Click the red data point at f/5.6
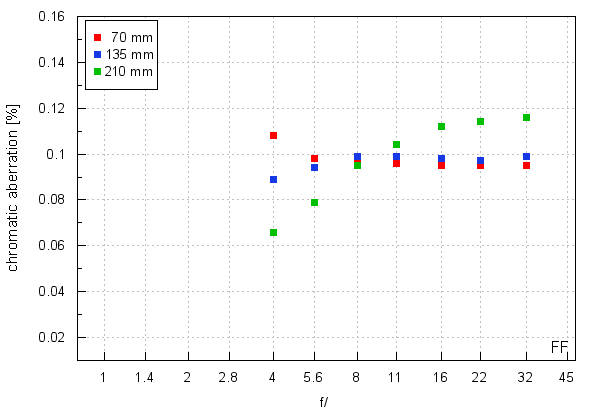The image size is (600, 415). (314, 158)
